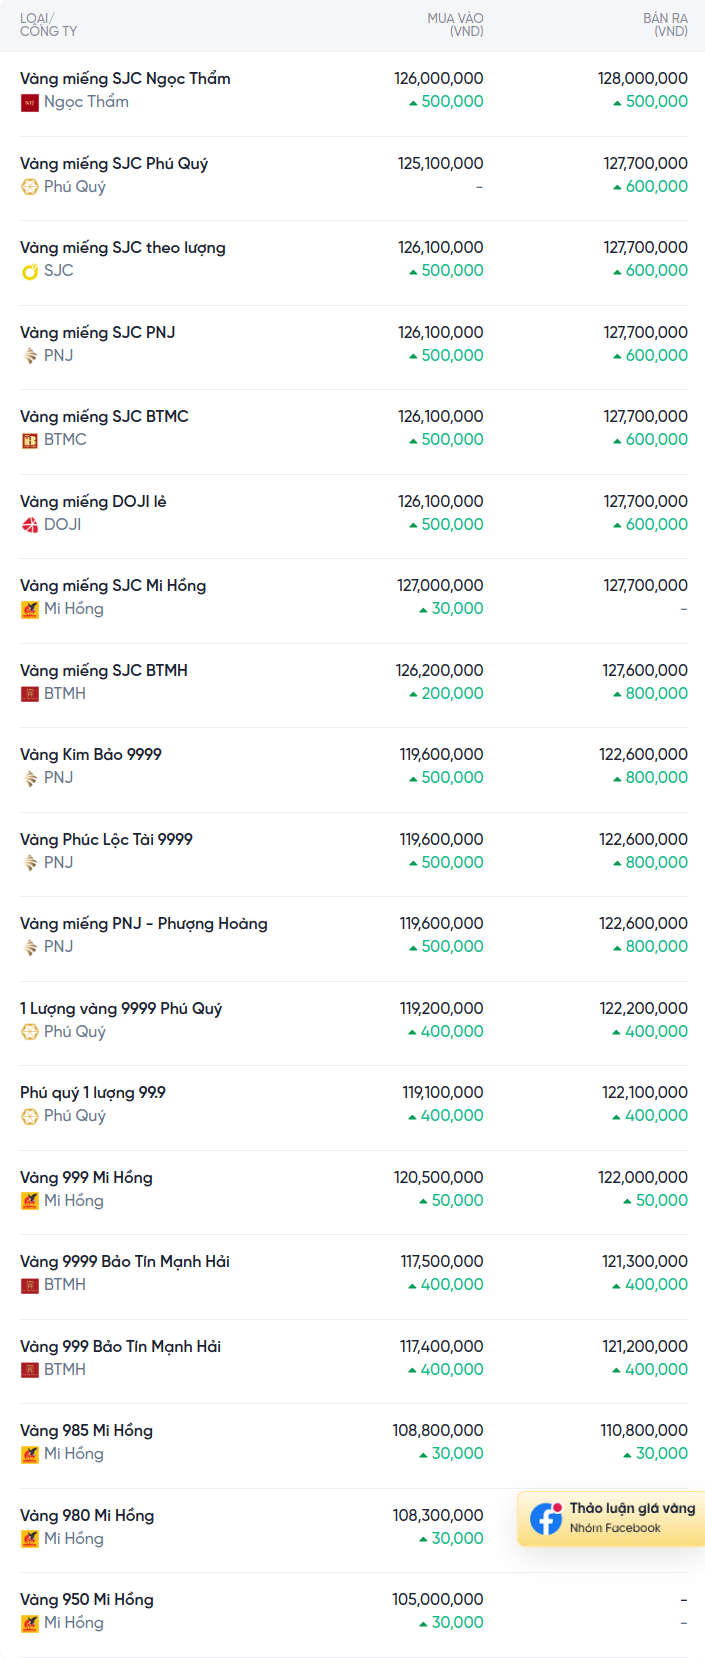This screenshot has height=1658, width=705.
Task: Select Vàng miếng SJC theo lượng entry
Action: click(123, 248)
